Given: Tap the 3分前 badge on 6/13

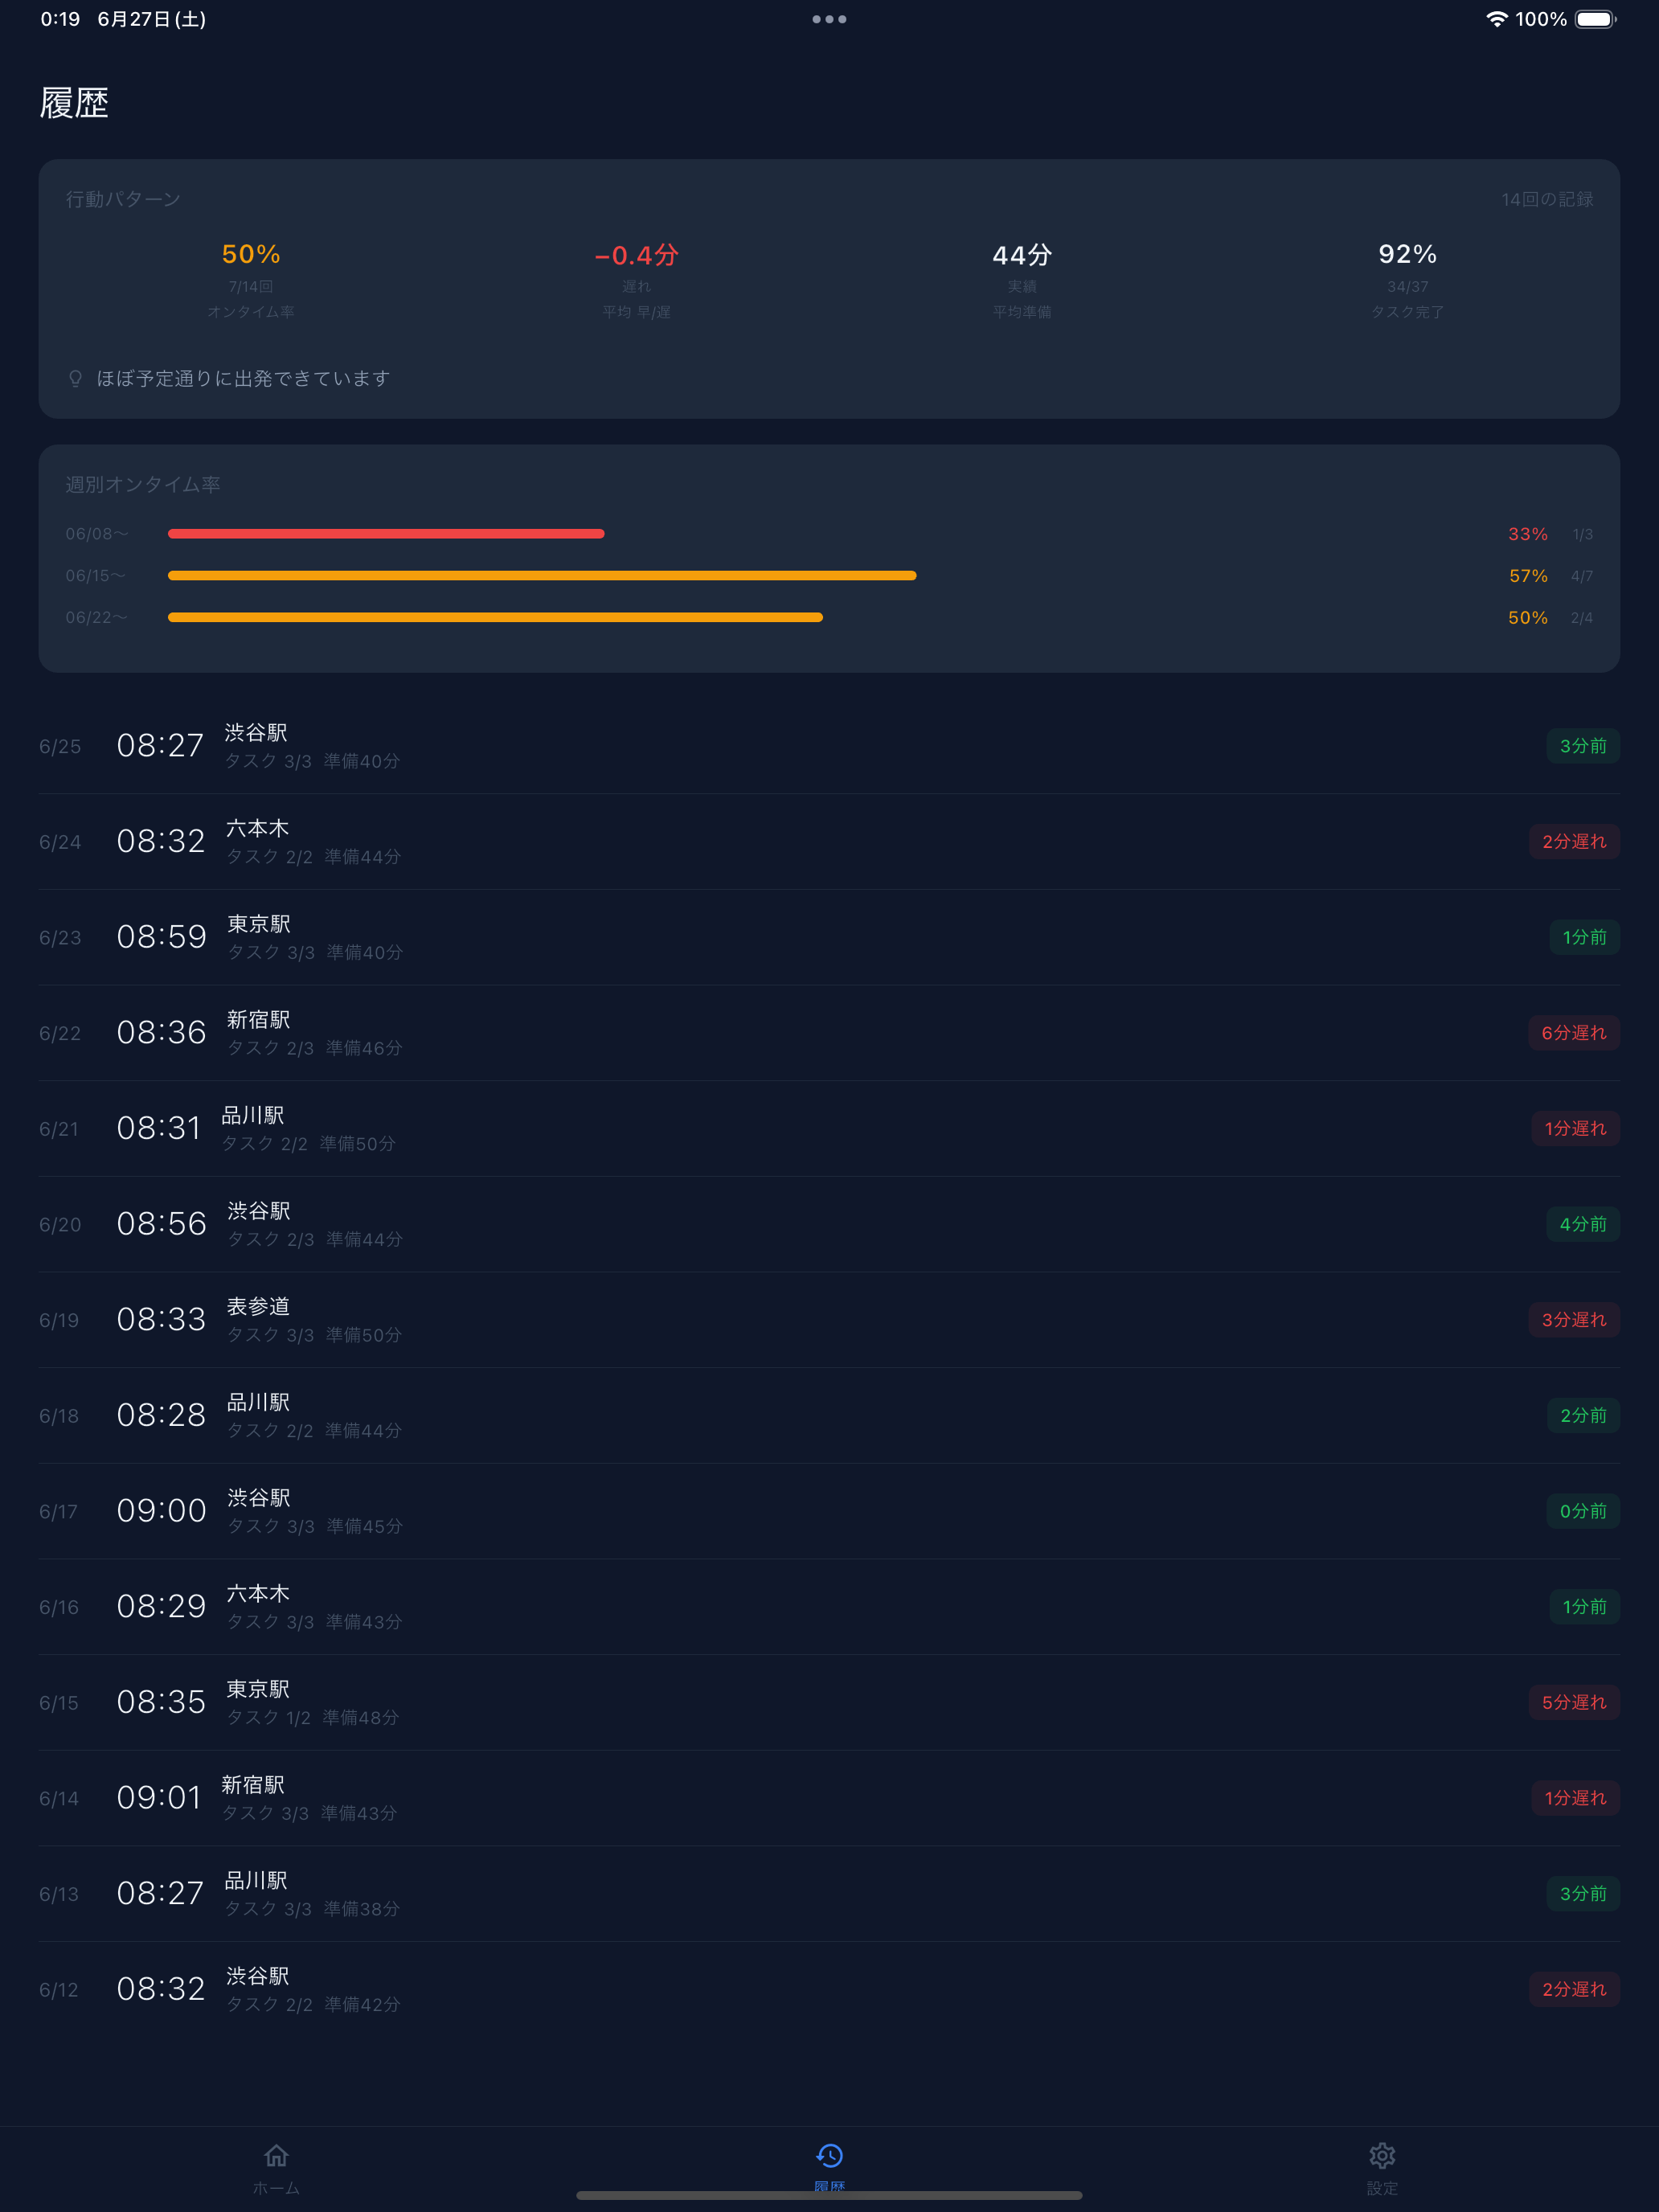Looking at the screenshot, I should [x=1583, y=1894].
